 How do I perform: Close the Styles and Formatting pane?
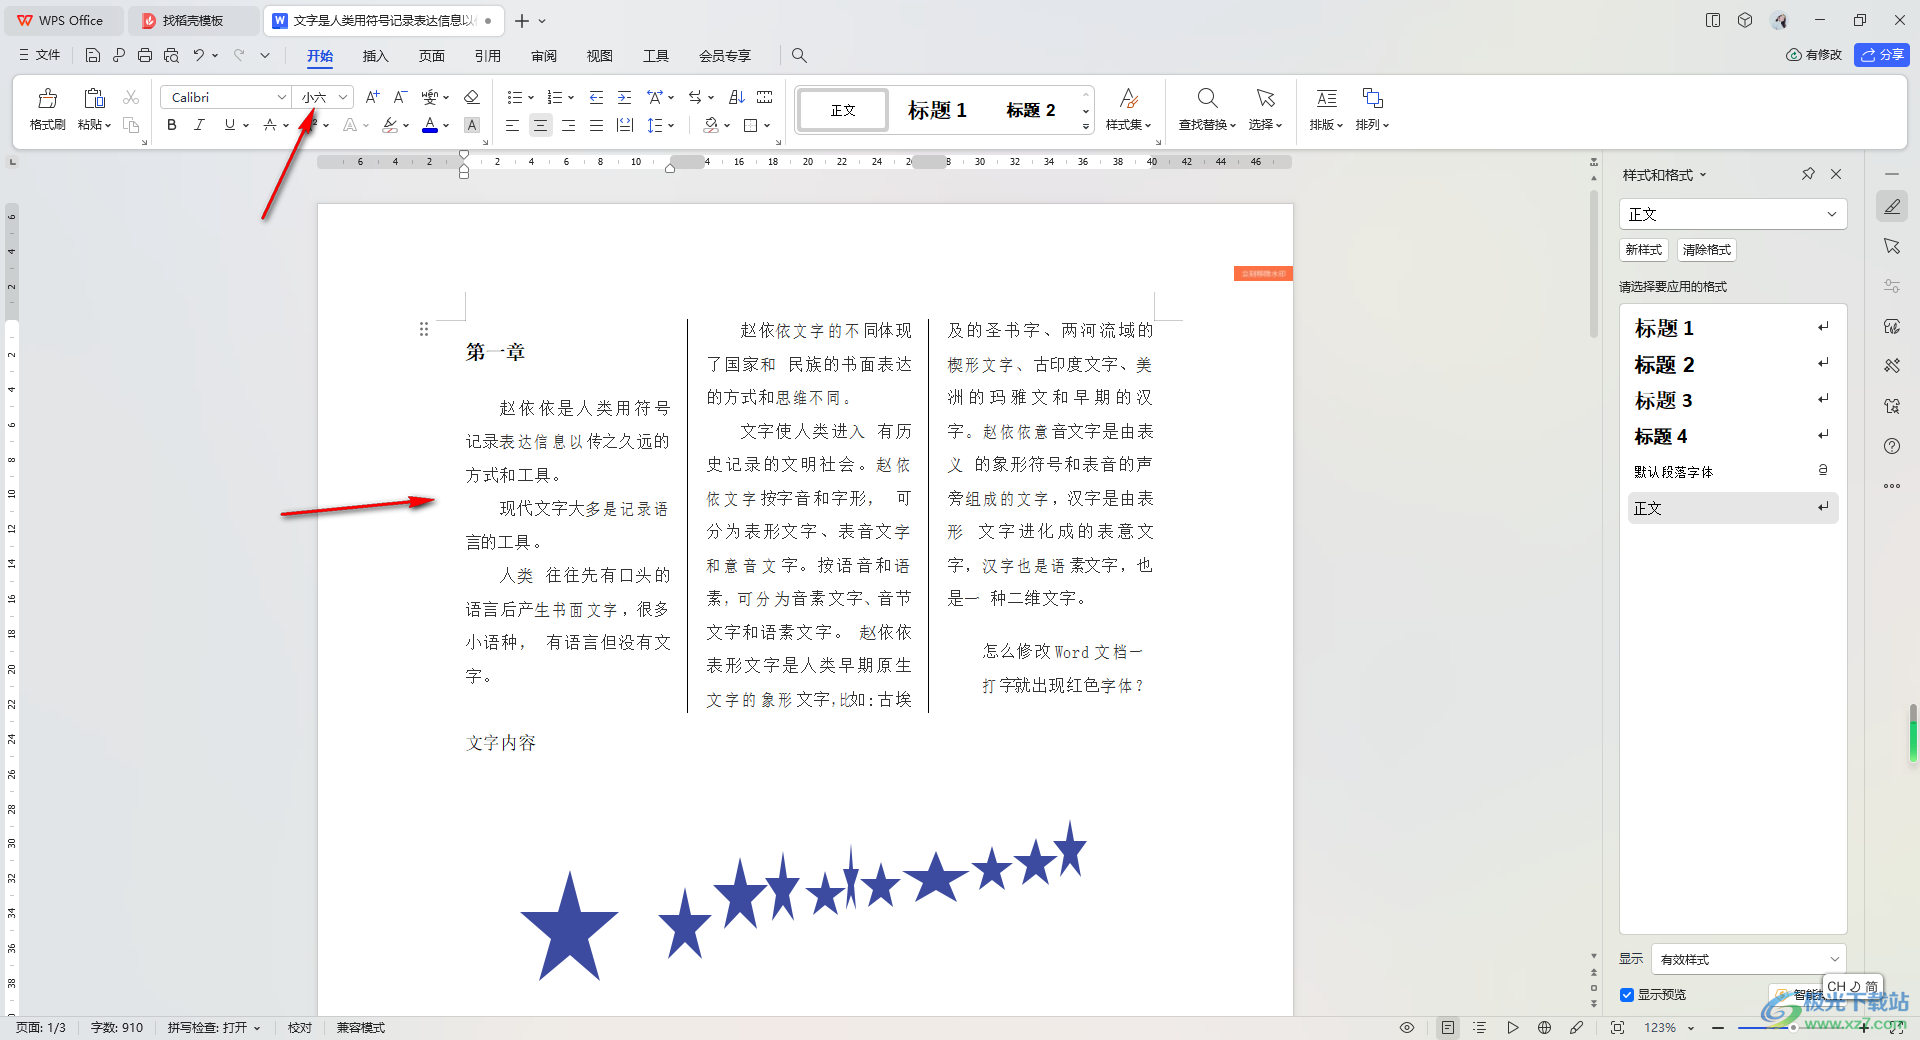1836,174
